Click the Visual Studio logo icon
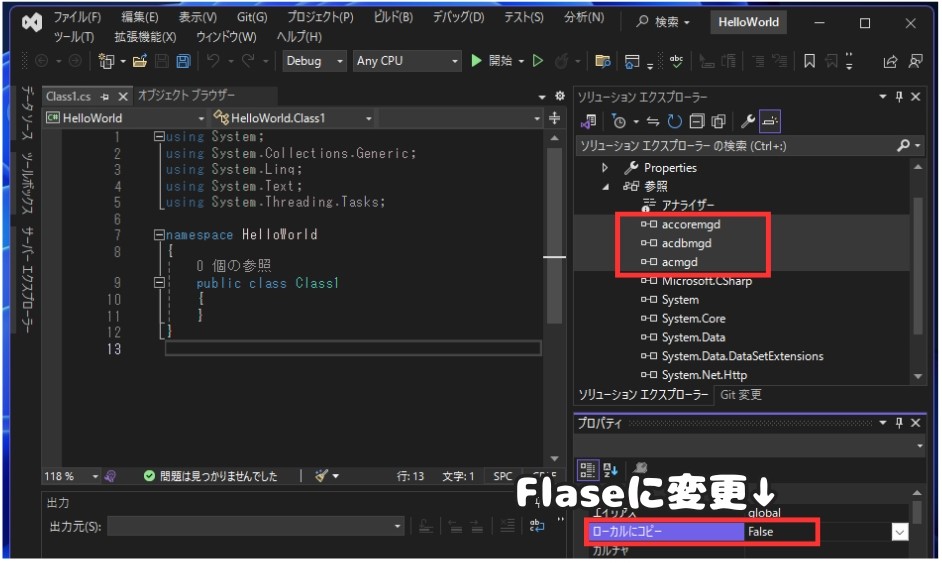 click(x=32, y=22)
